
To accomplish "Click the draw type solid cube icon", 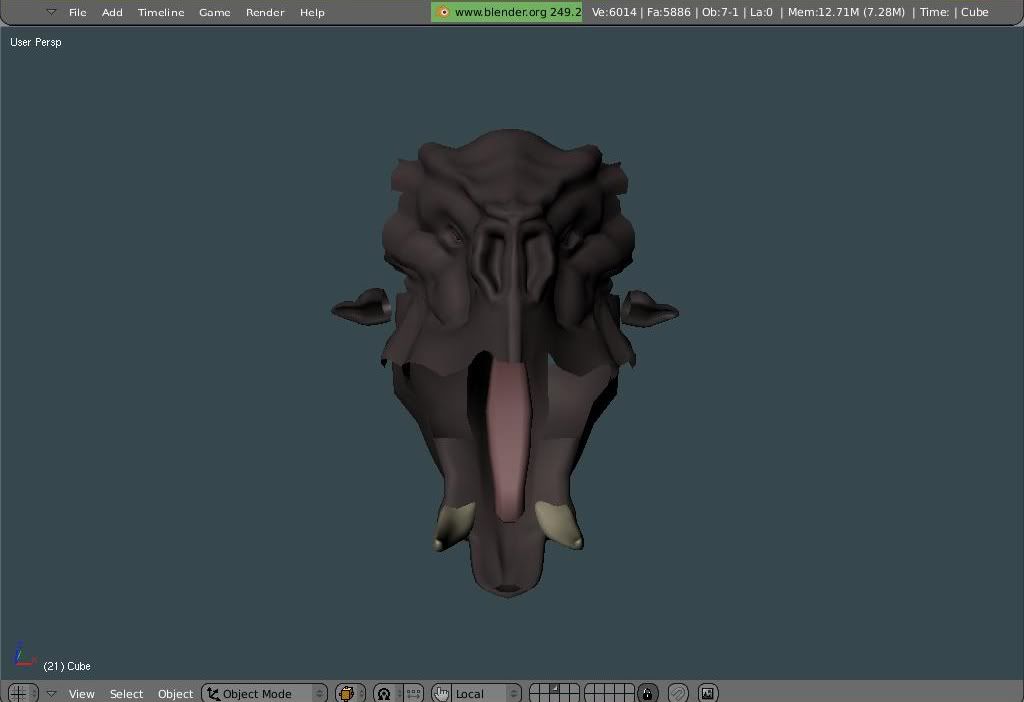I will 347,693.
